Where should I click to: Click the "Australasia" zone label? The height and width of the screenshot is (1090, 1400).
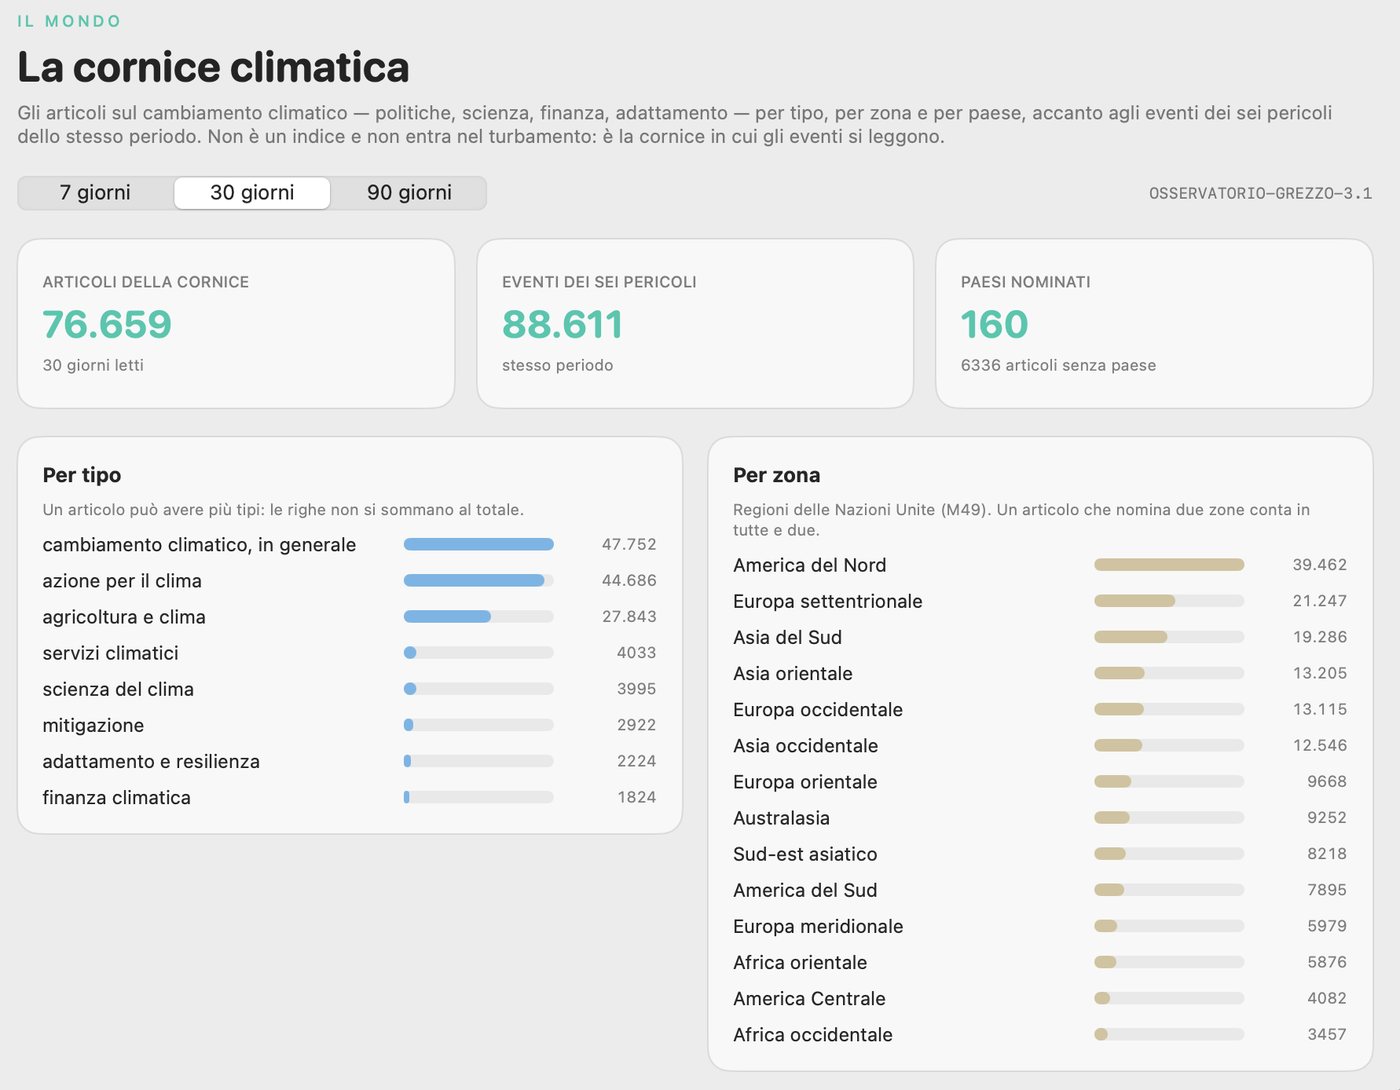[781, 818]
